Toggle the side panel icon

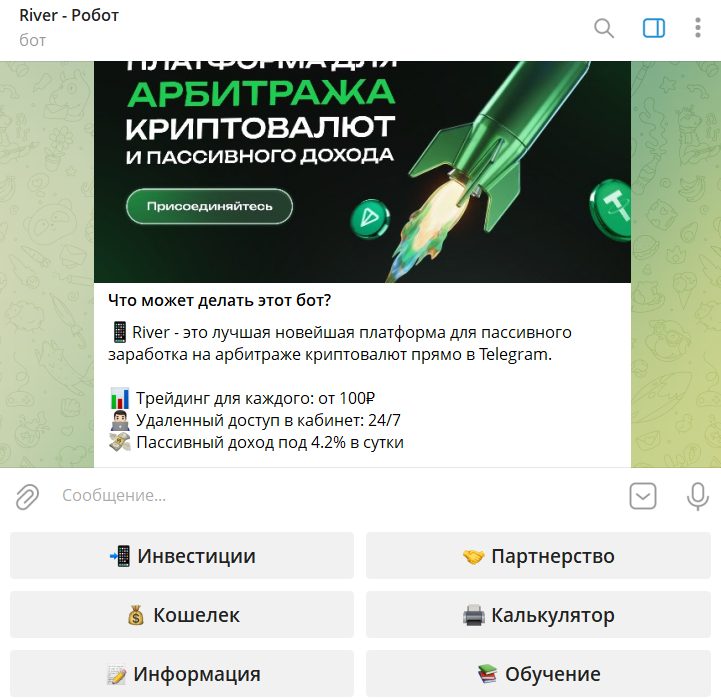coord(653,28)
